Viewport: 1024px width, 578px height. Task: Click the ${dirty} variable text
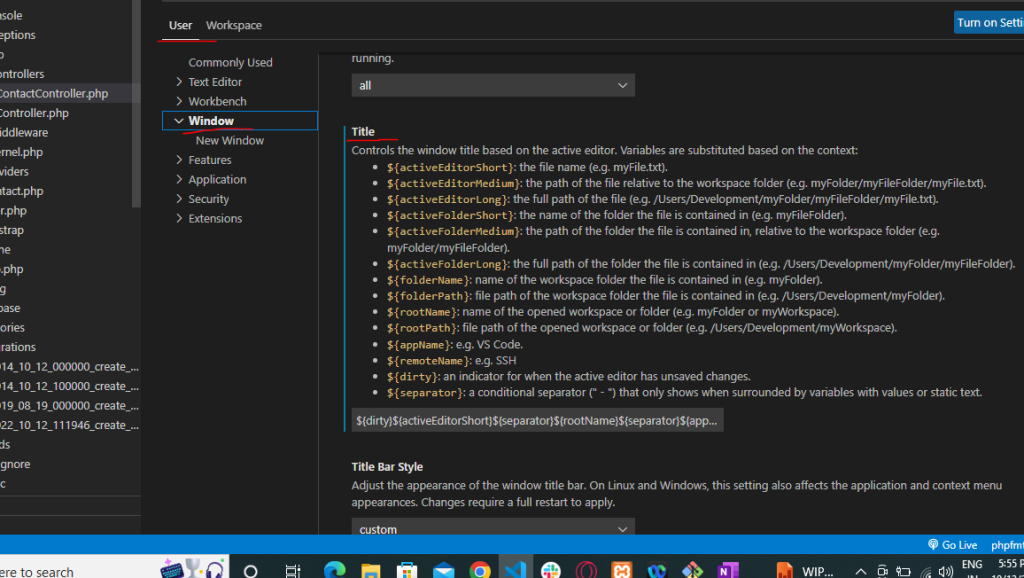(412, 377)
